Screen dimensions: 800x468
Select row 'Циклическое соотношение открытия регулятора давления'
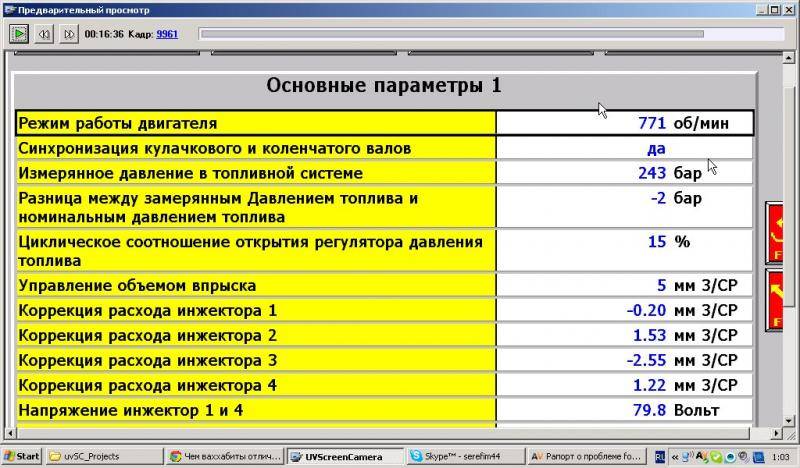(384, 250)
